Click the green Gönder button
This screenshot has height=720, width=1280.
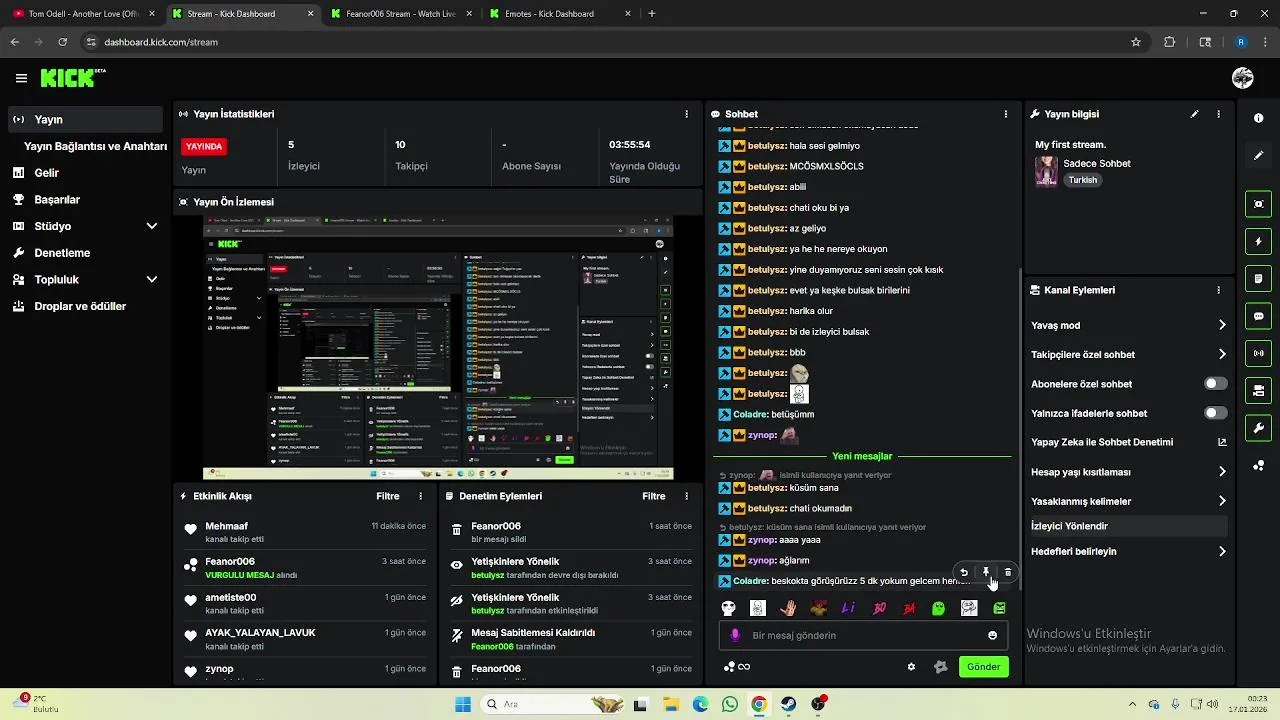pyautogui.click(x=983, y=667)
